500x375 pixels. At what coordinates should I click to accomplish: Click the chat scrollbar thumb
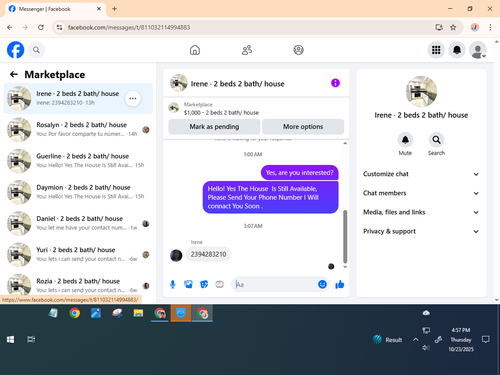coord(345,237)
